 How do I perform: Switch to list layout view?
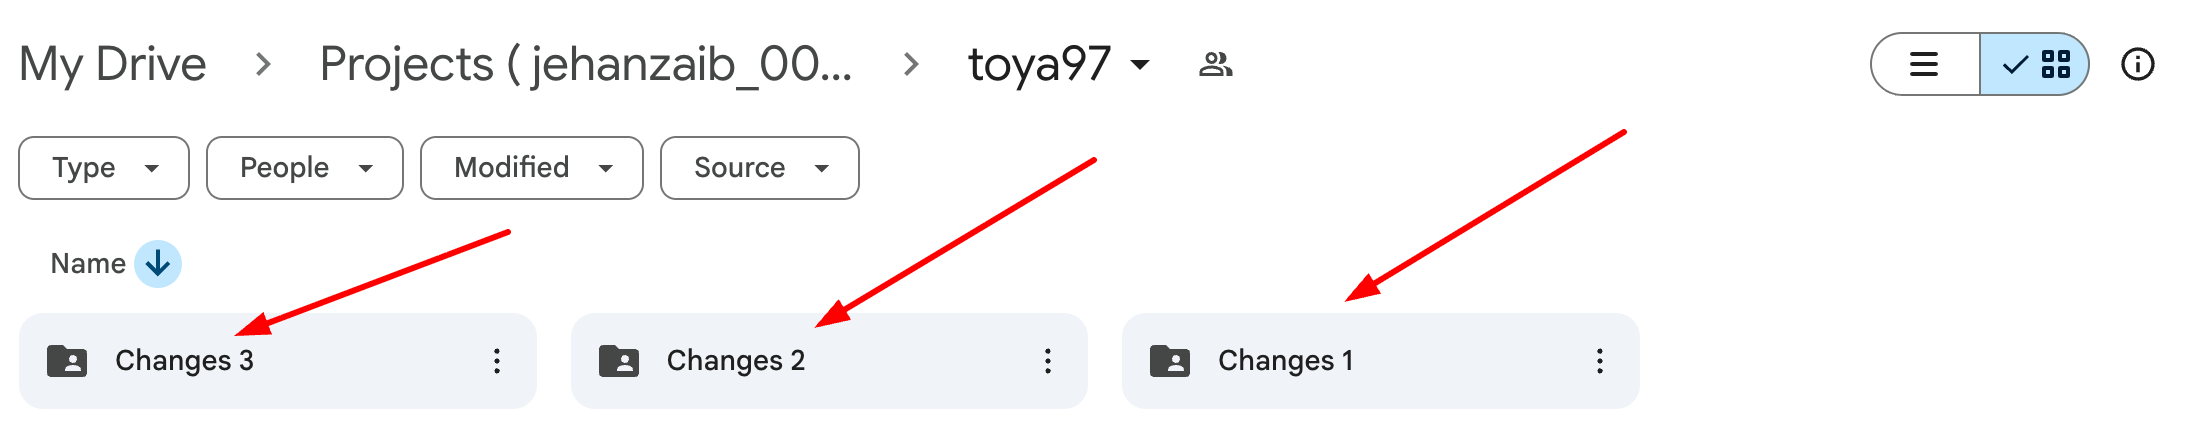1924,65
